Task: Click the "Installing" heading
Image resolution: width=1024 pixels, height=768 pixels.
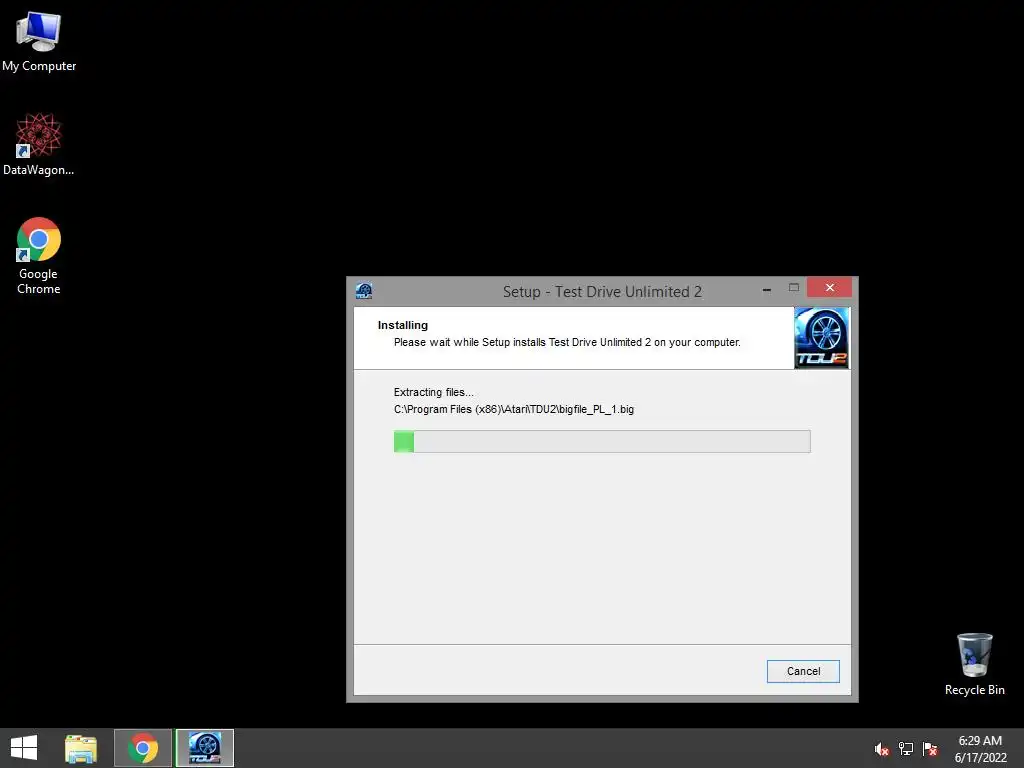Action: 403,325
